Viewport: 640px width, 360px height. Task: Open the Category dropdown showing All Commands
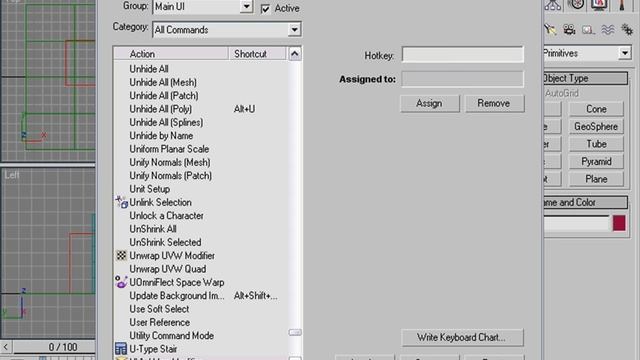click(294, 30)
